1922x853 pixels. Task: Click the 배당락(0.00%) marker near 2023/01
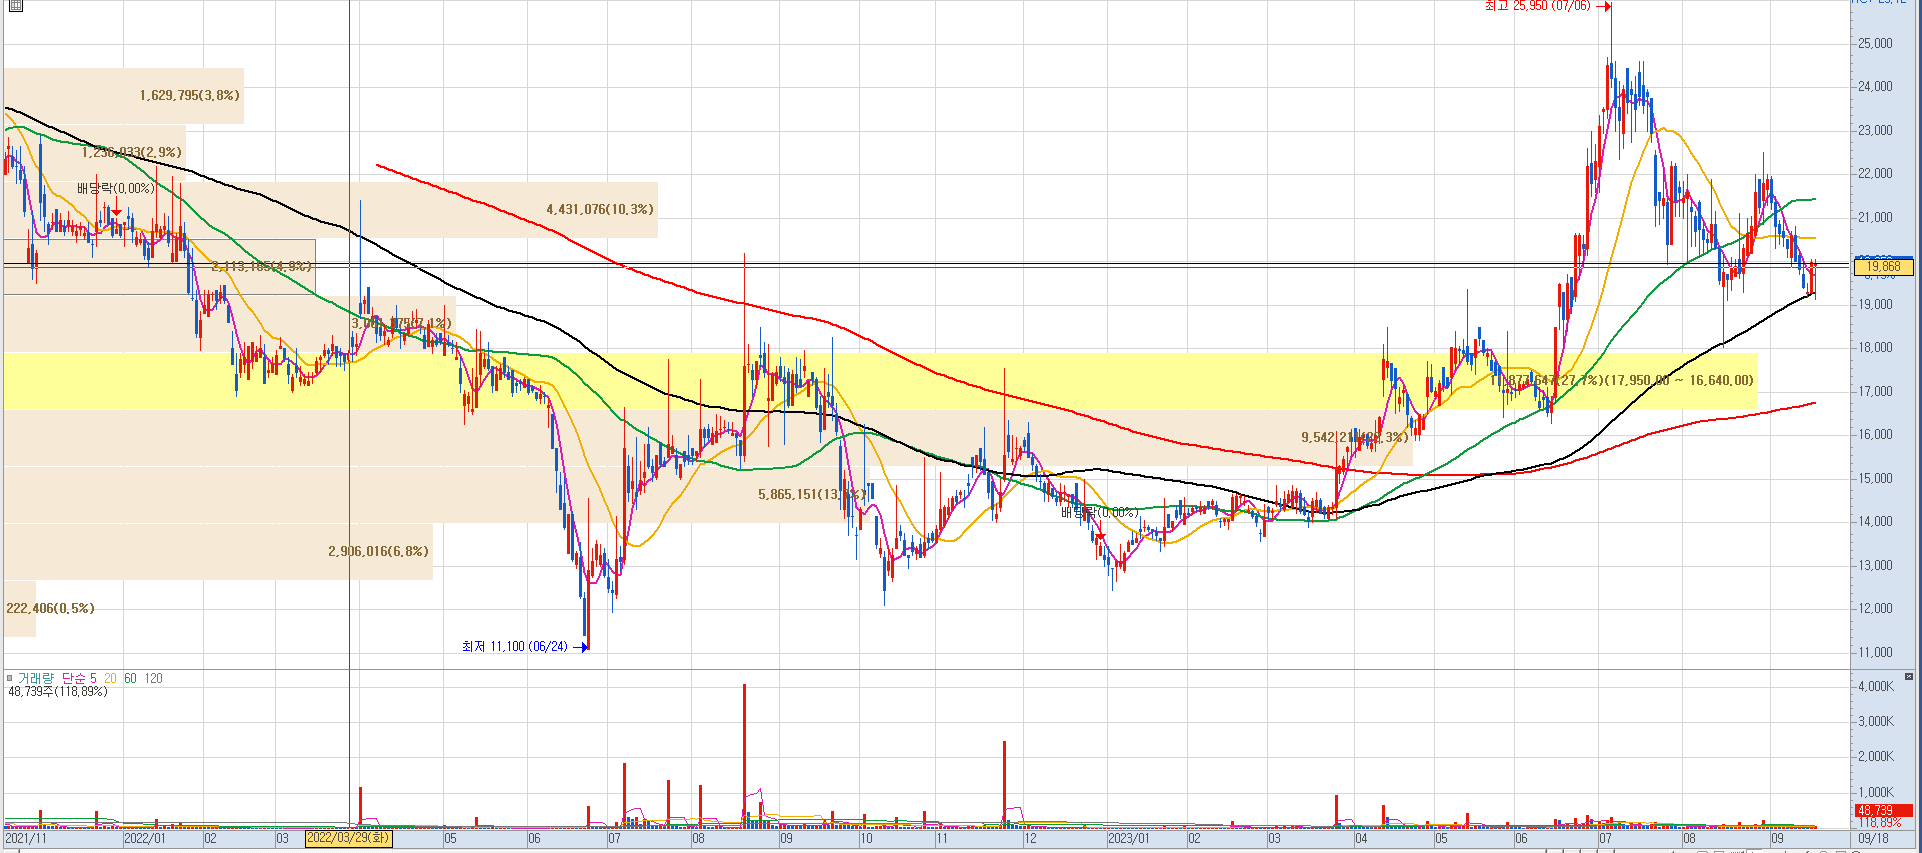[1099, 513]
